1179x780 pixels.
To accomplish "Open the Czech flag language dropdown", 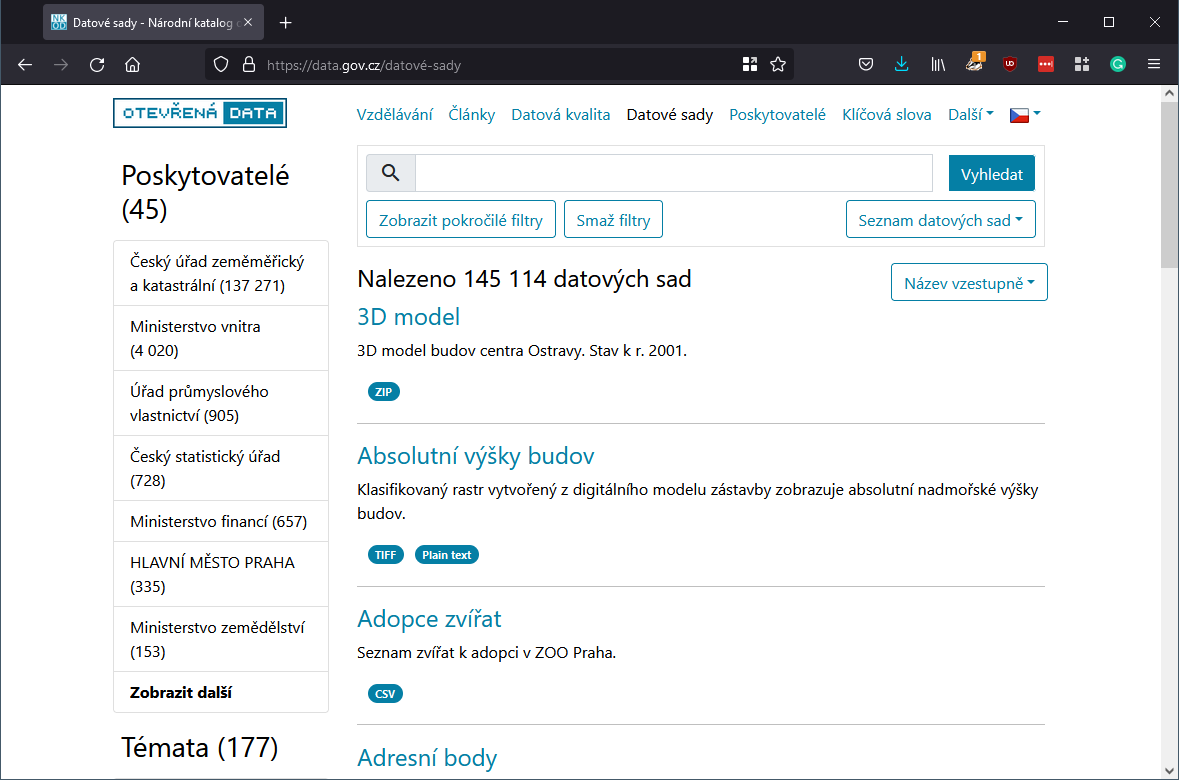I will [x=1021, y=114].
